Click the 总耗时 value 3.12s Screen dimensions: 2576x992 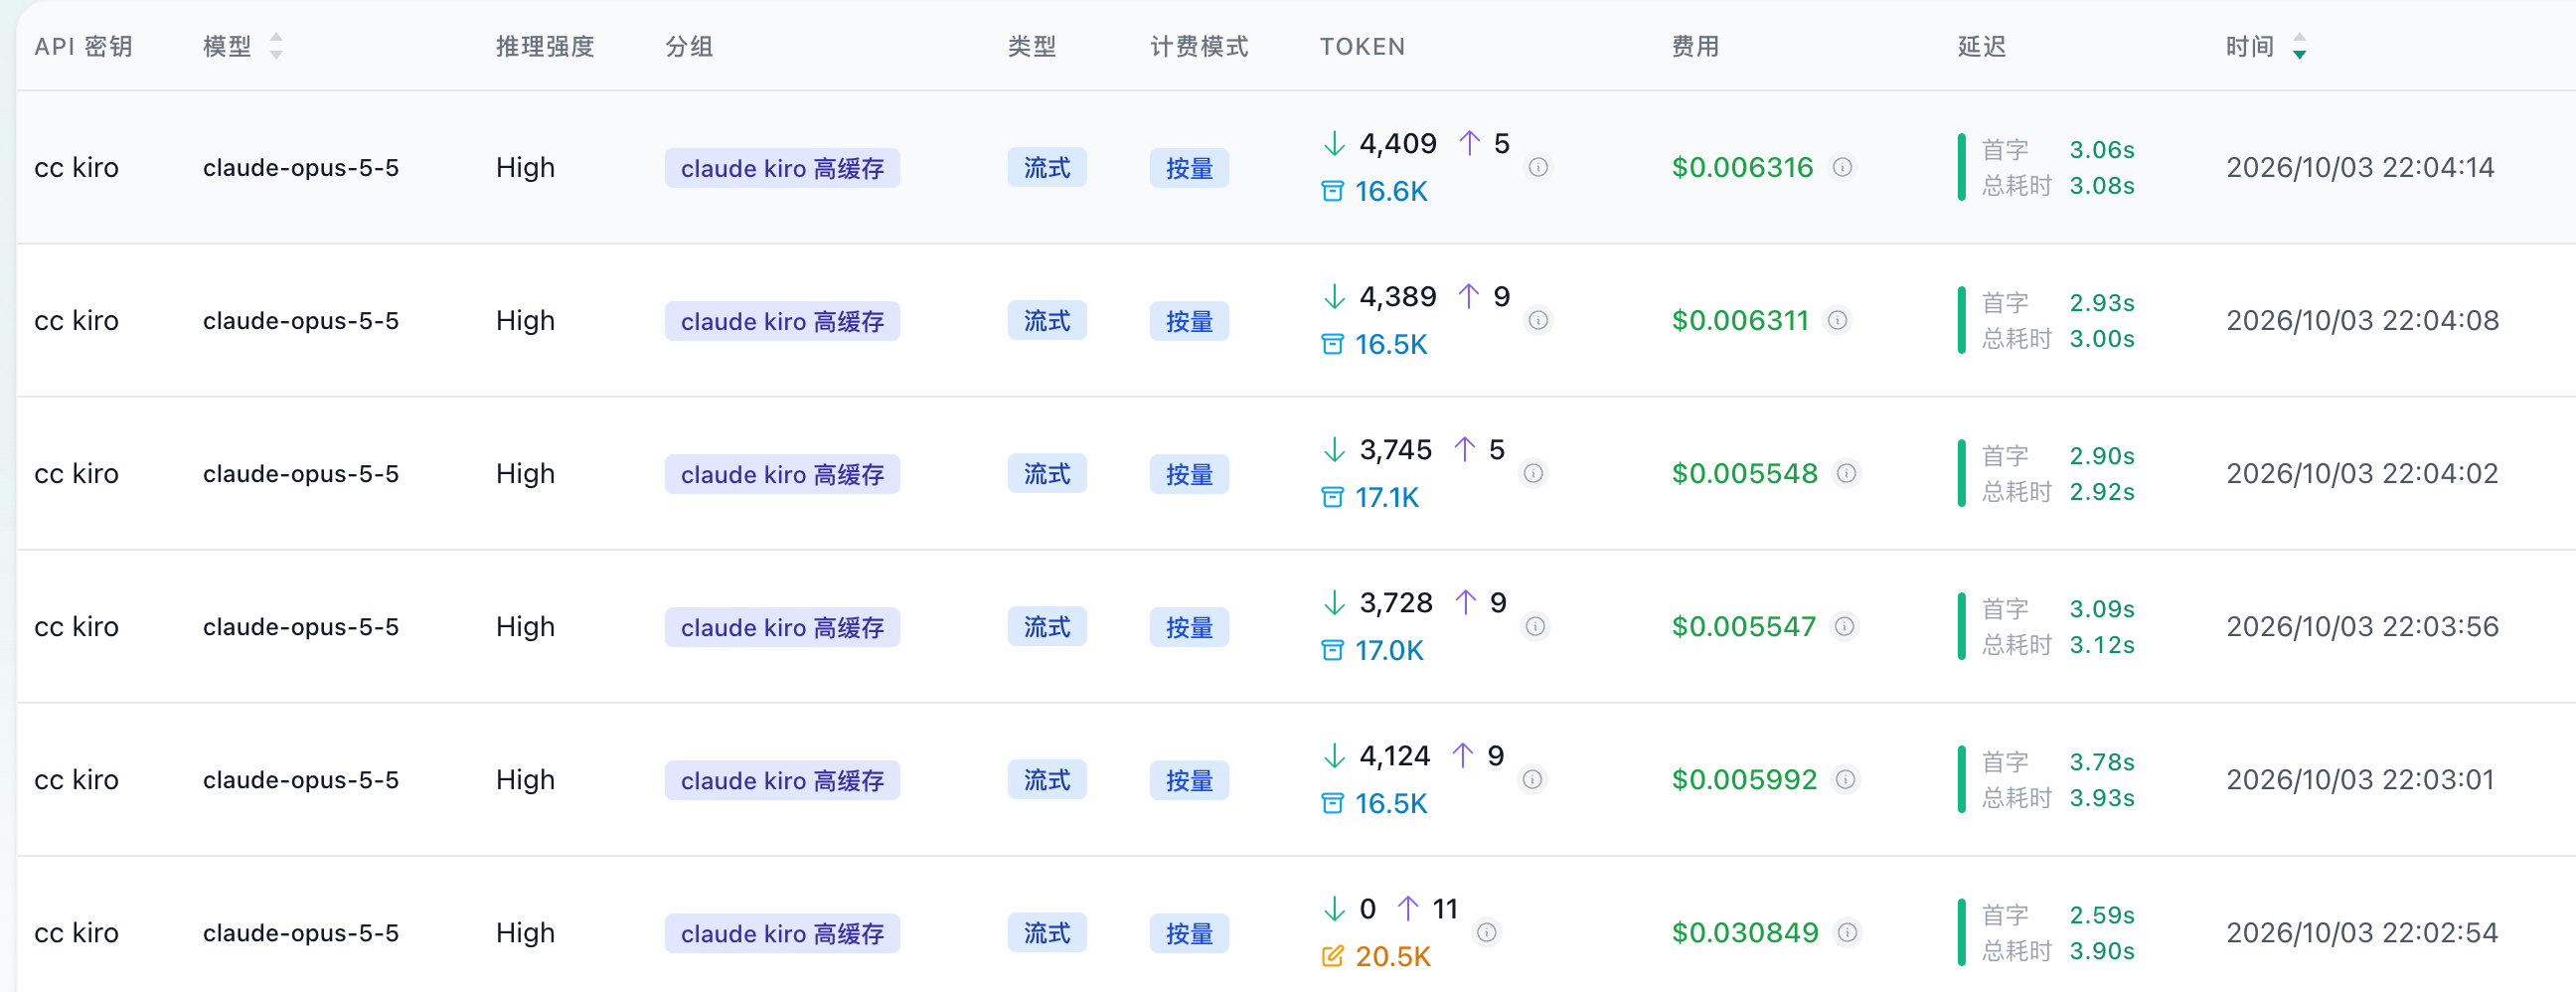pos(2102,644)
